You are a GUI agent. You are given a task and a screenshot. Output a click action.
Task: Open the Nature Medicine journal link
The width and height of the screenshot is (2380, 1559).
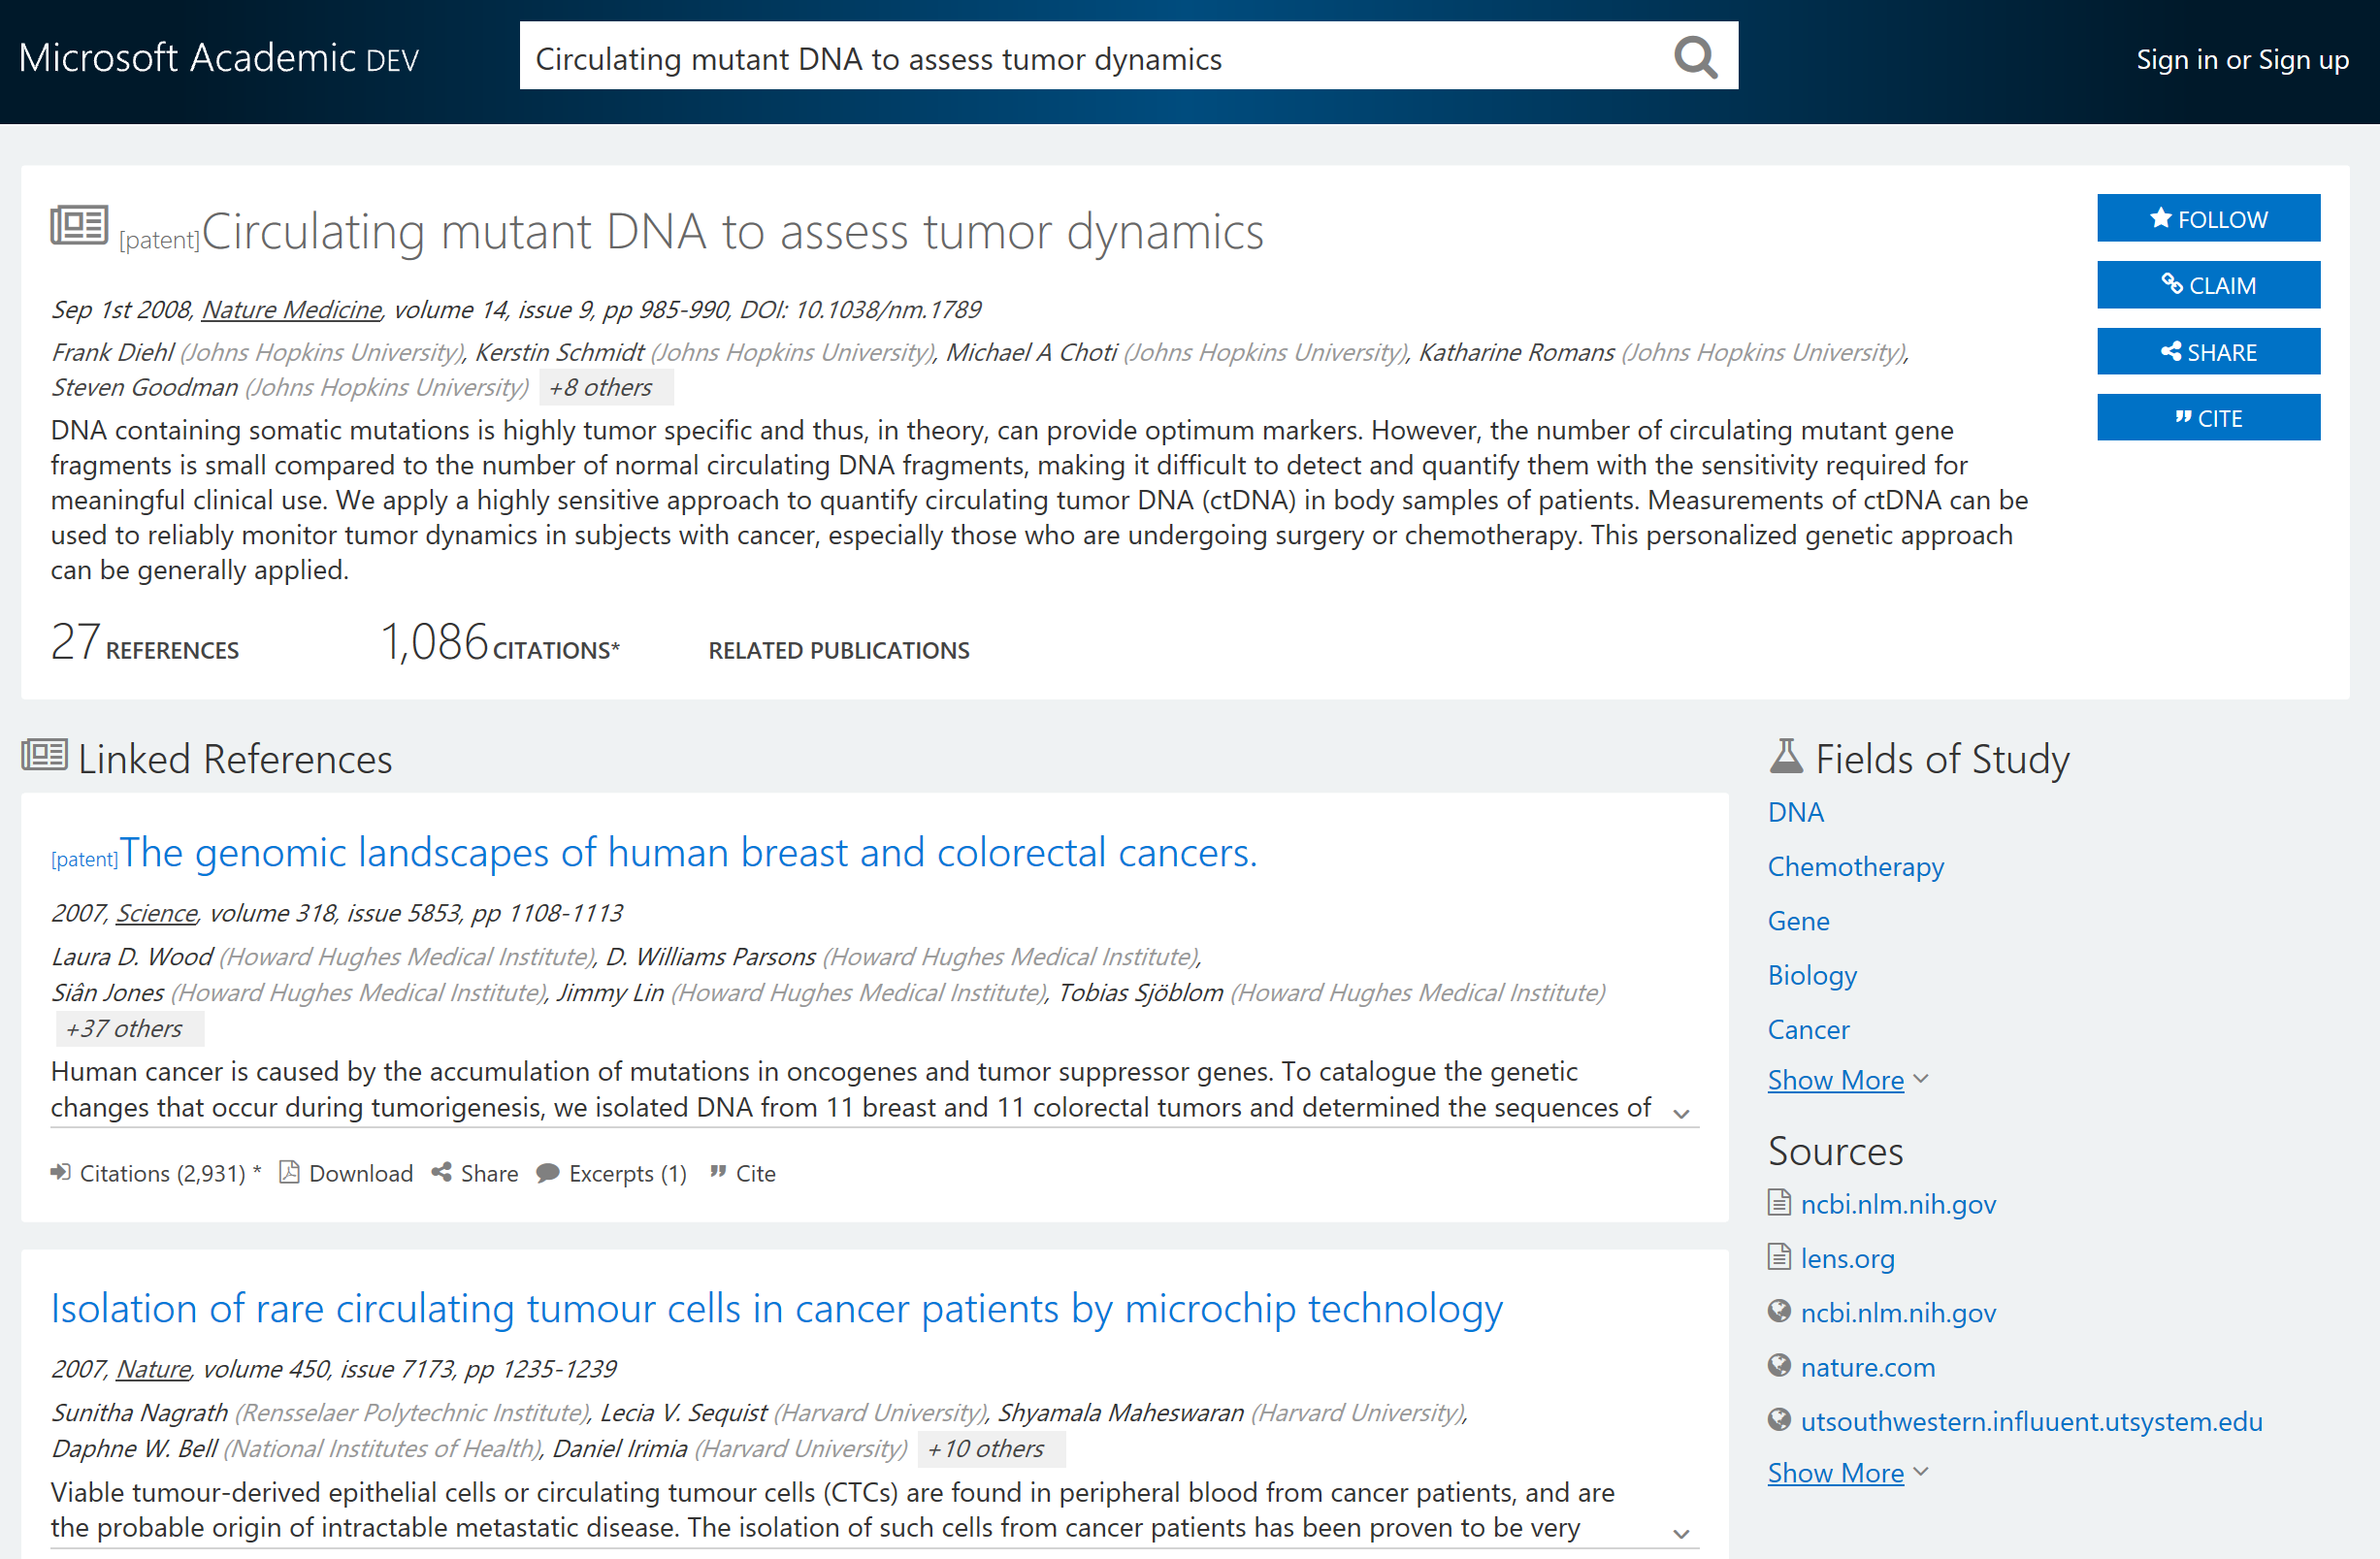tap(291, 310)
